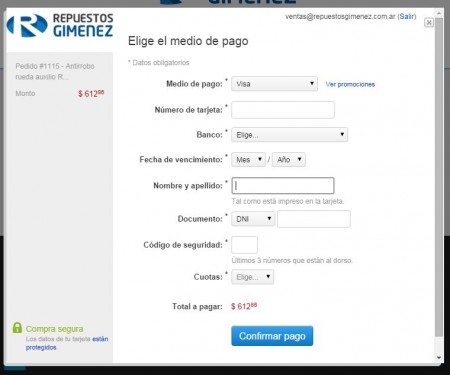Click the 'Cuotas:' label
This screenshot has height=375, width=450.
[x=208, y=277]
